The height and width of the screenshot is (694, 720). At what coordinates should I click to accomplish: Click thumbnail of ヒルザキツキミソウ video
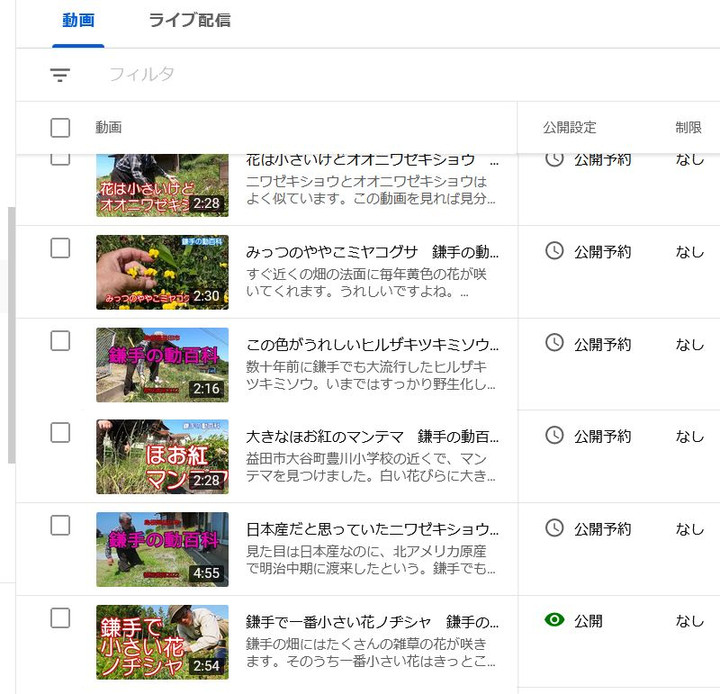pos(162,365)
